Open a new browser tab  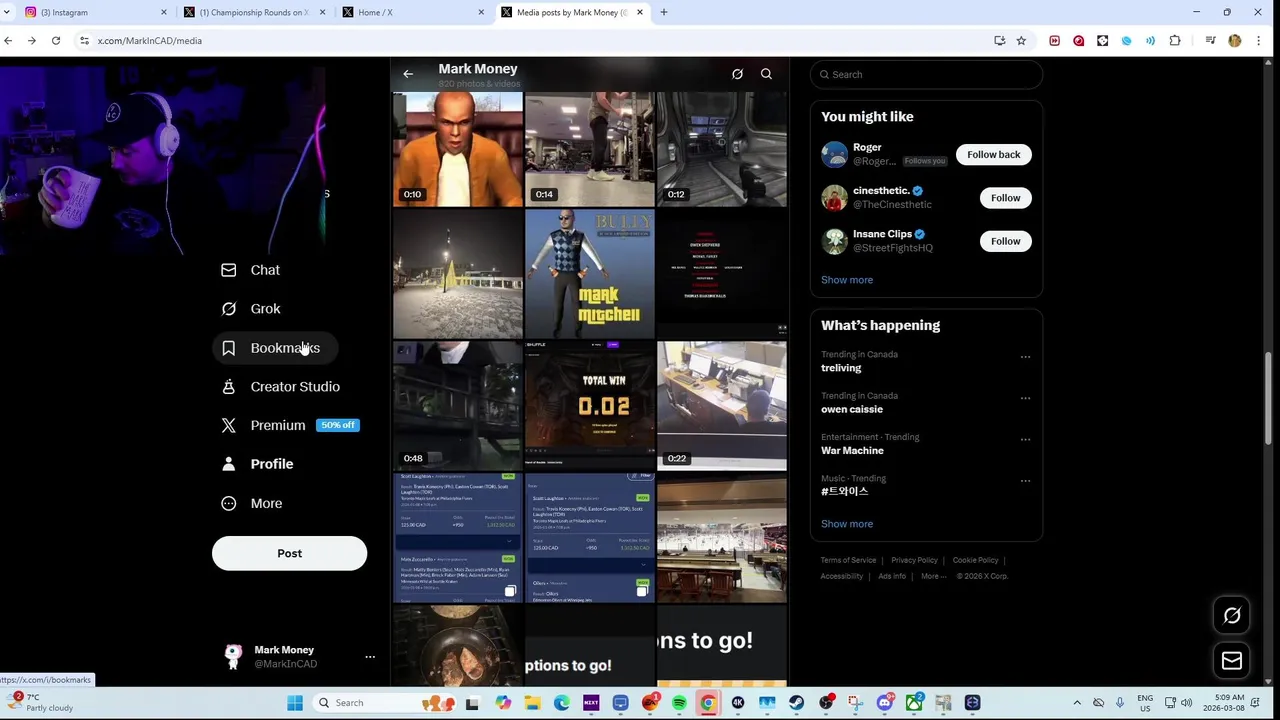tap(664, 12)
